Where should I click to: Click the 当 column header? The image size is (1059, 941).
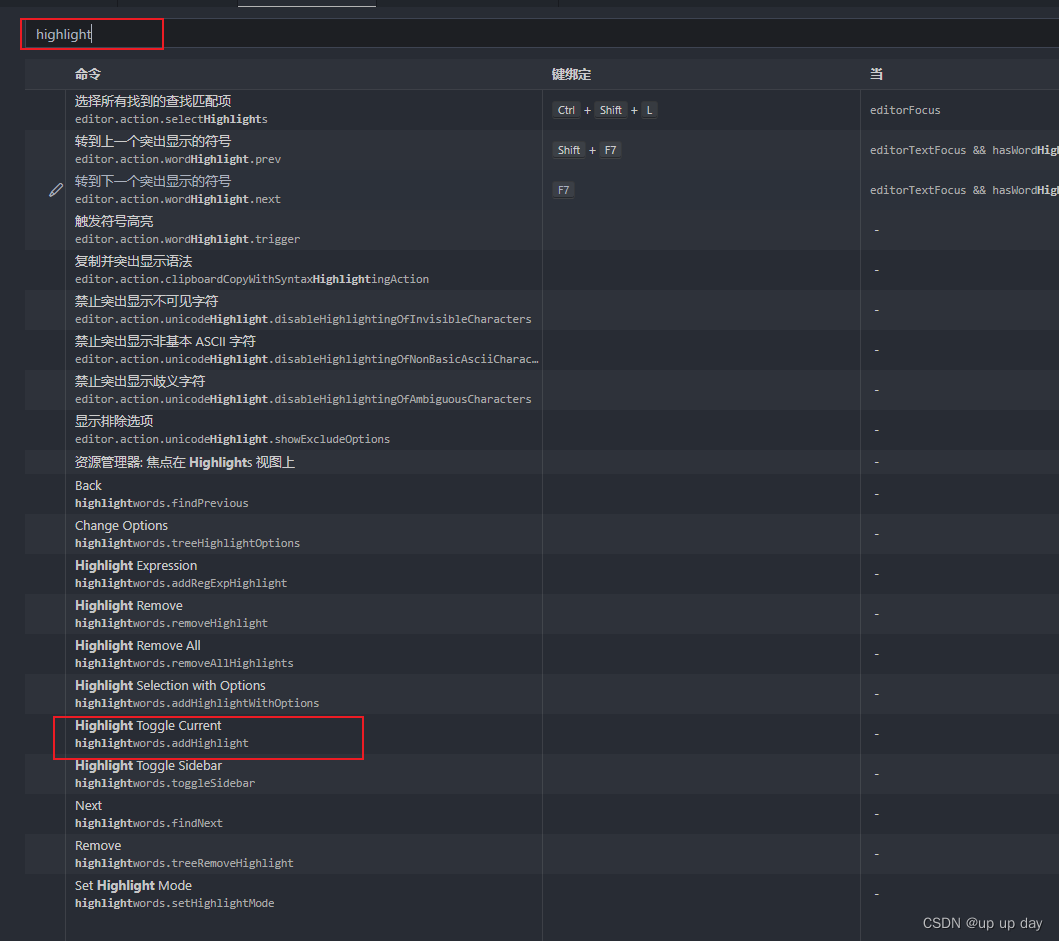click(x=876, y=73)
